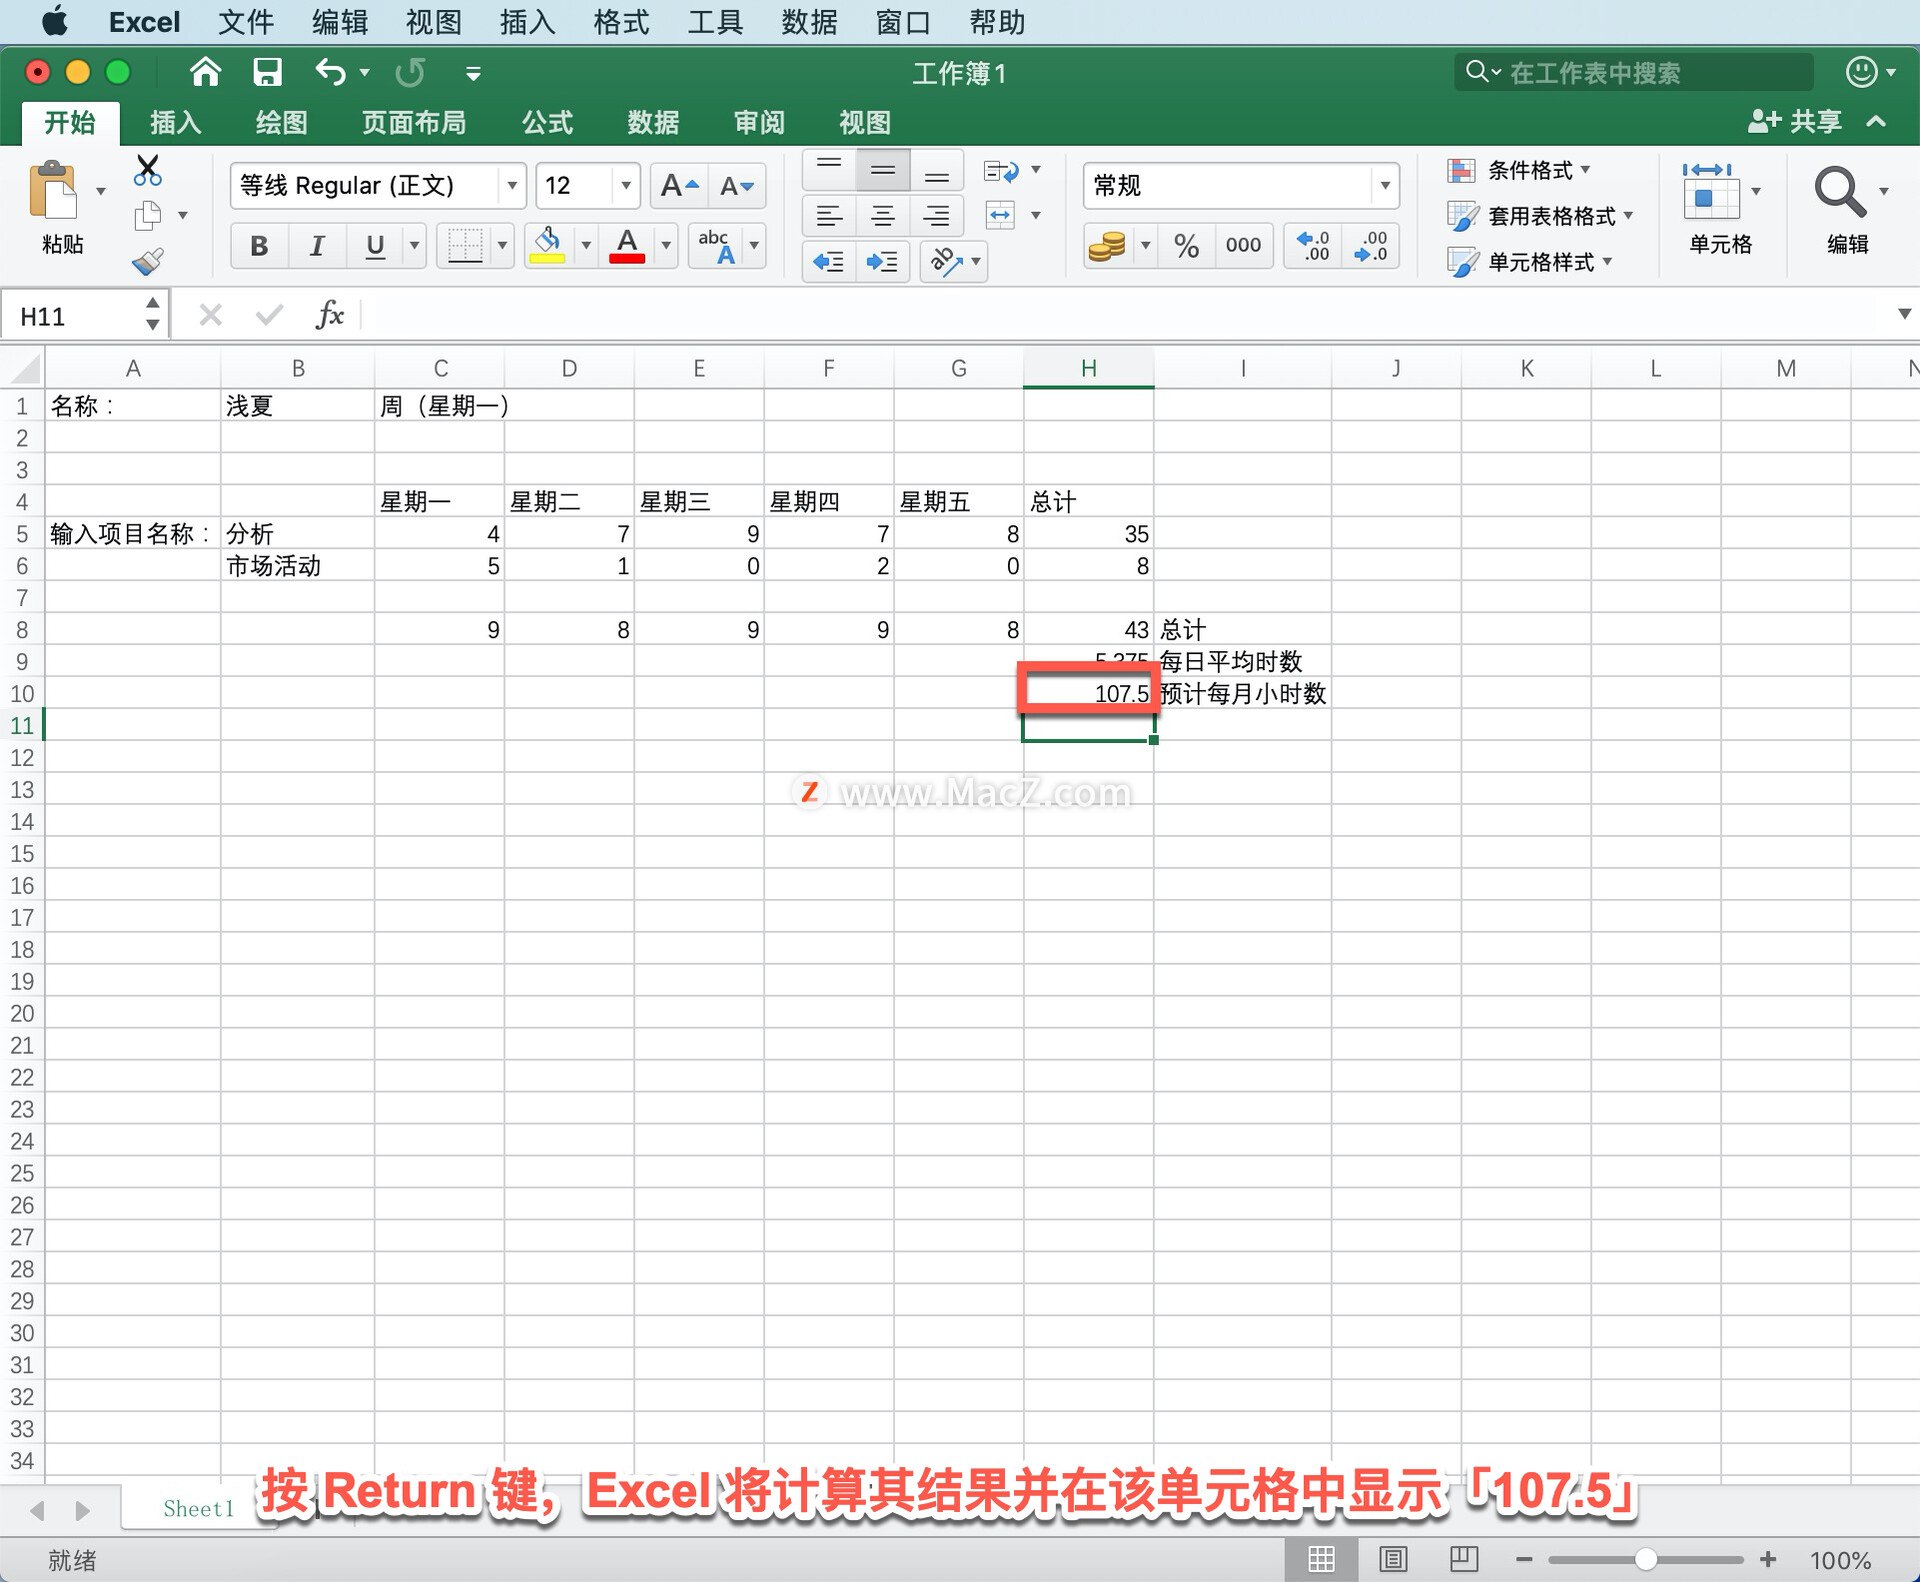The width and height of the screenshot is (1920, 1582).
Task: Open the font size dropdown
Action: tap(626, 186)
